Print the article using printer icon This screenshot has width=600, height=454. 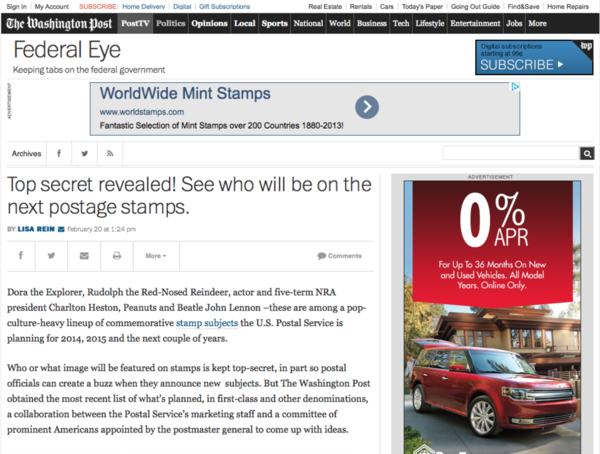coord(117,256)
